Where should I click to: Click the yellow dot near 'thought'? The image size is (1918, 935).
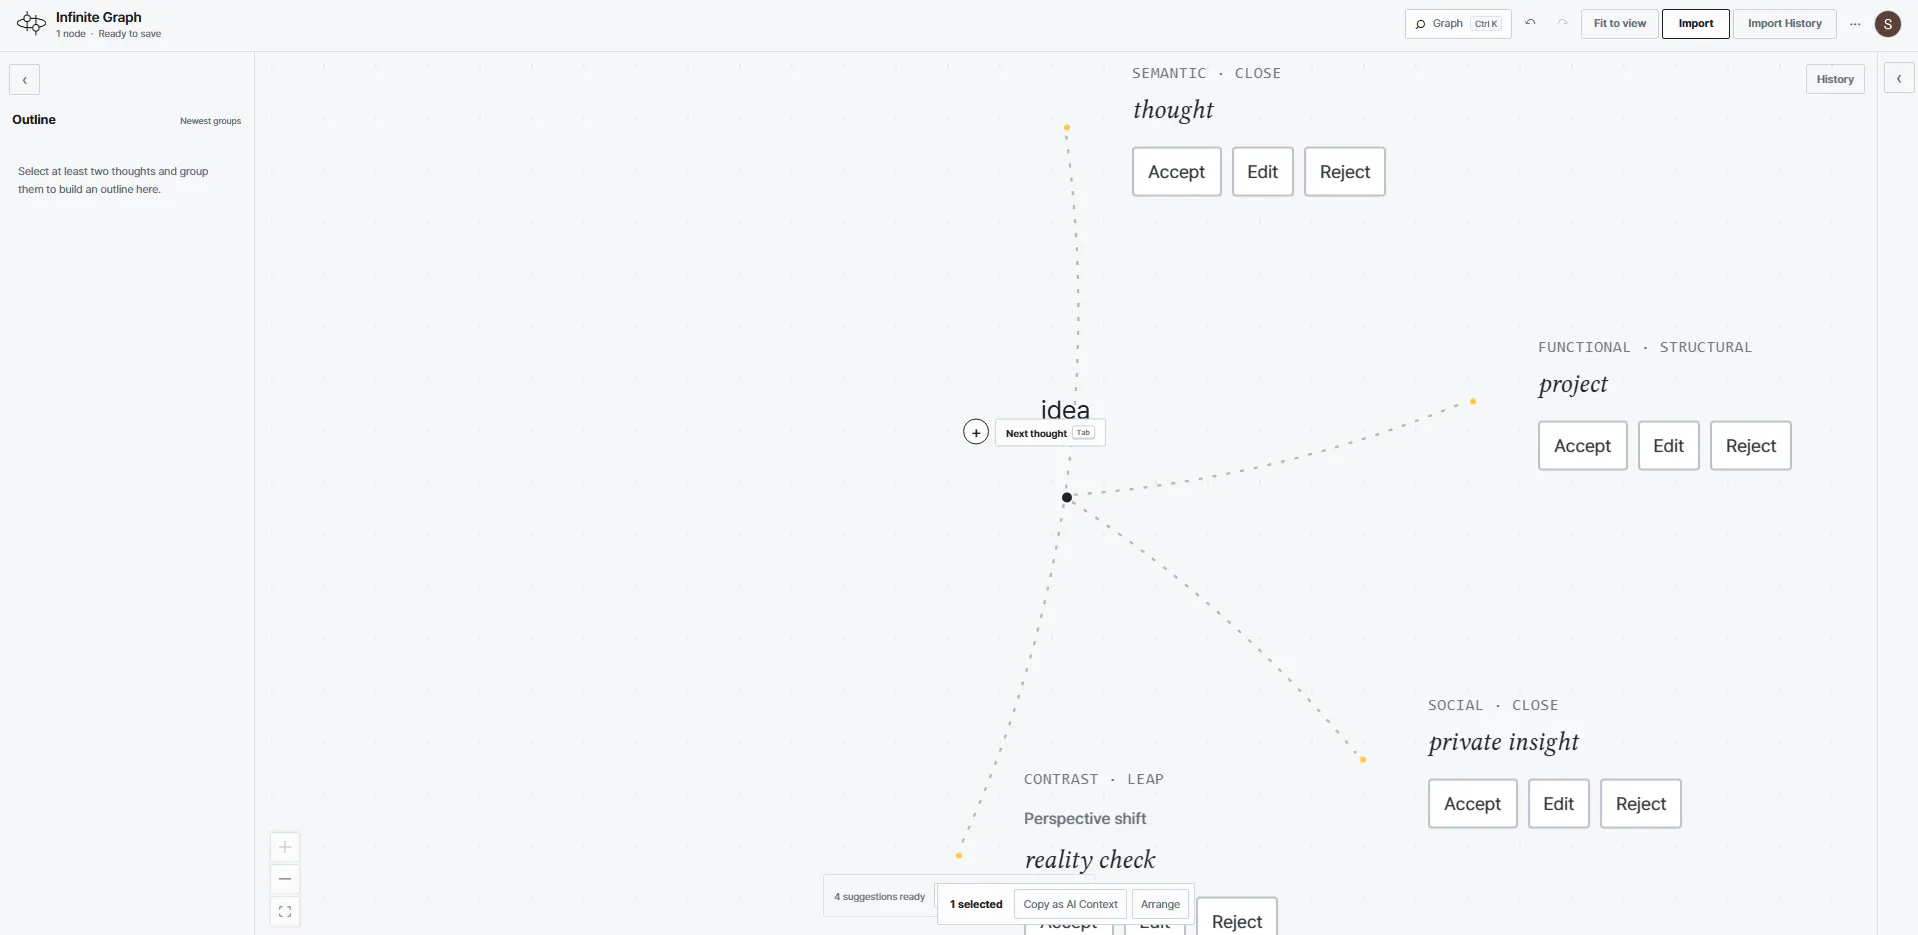(1067, 128)
